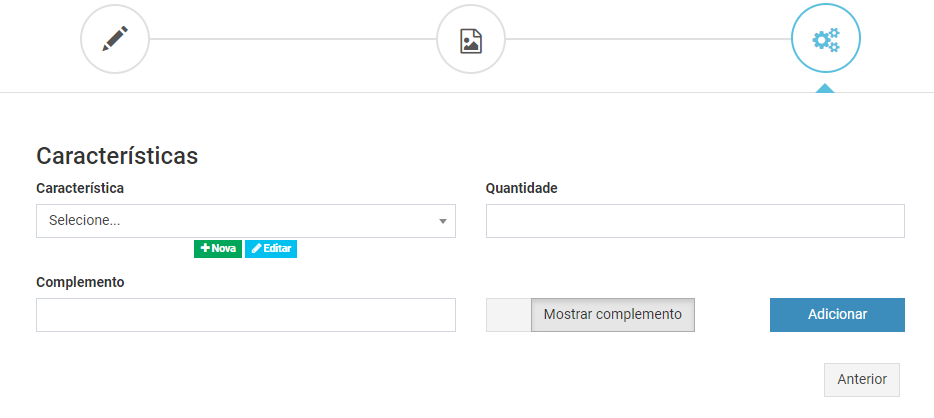Focus the Complemento text field
The width and height of the screenshot is (934, 418).
pyautogui.click(x=246, y=315)
